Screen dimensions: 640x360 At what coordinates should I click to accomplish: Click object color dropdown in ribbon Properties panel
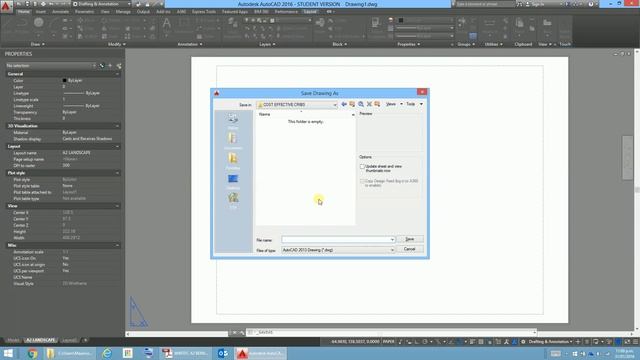425,20
